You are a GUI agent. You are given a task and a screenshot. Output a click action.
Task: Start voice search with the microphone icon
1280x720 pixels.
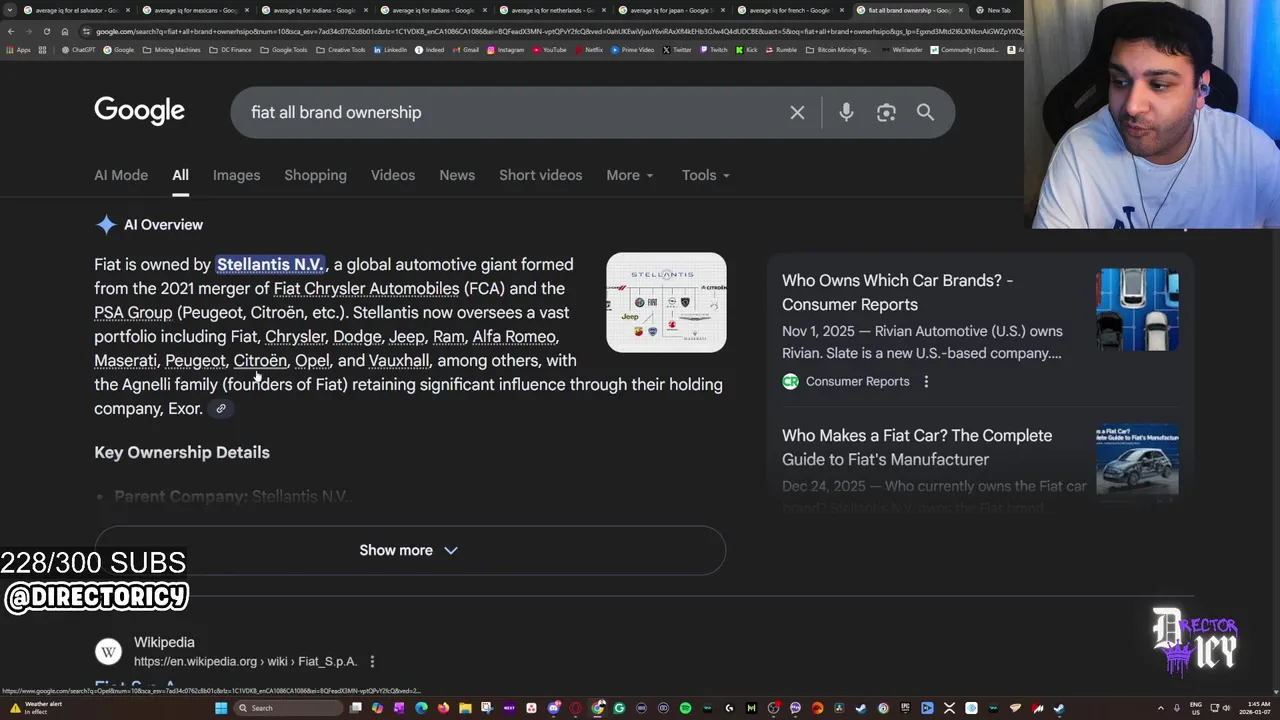(x=846, y=113)
